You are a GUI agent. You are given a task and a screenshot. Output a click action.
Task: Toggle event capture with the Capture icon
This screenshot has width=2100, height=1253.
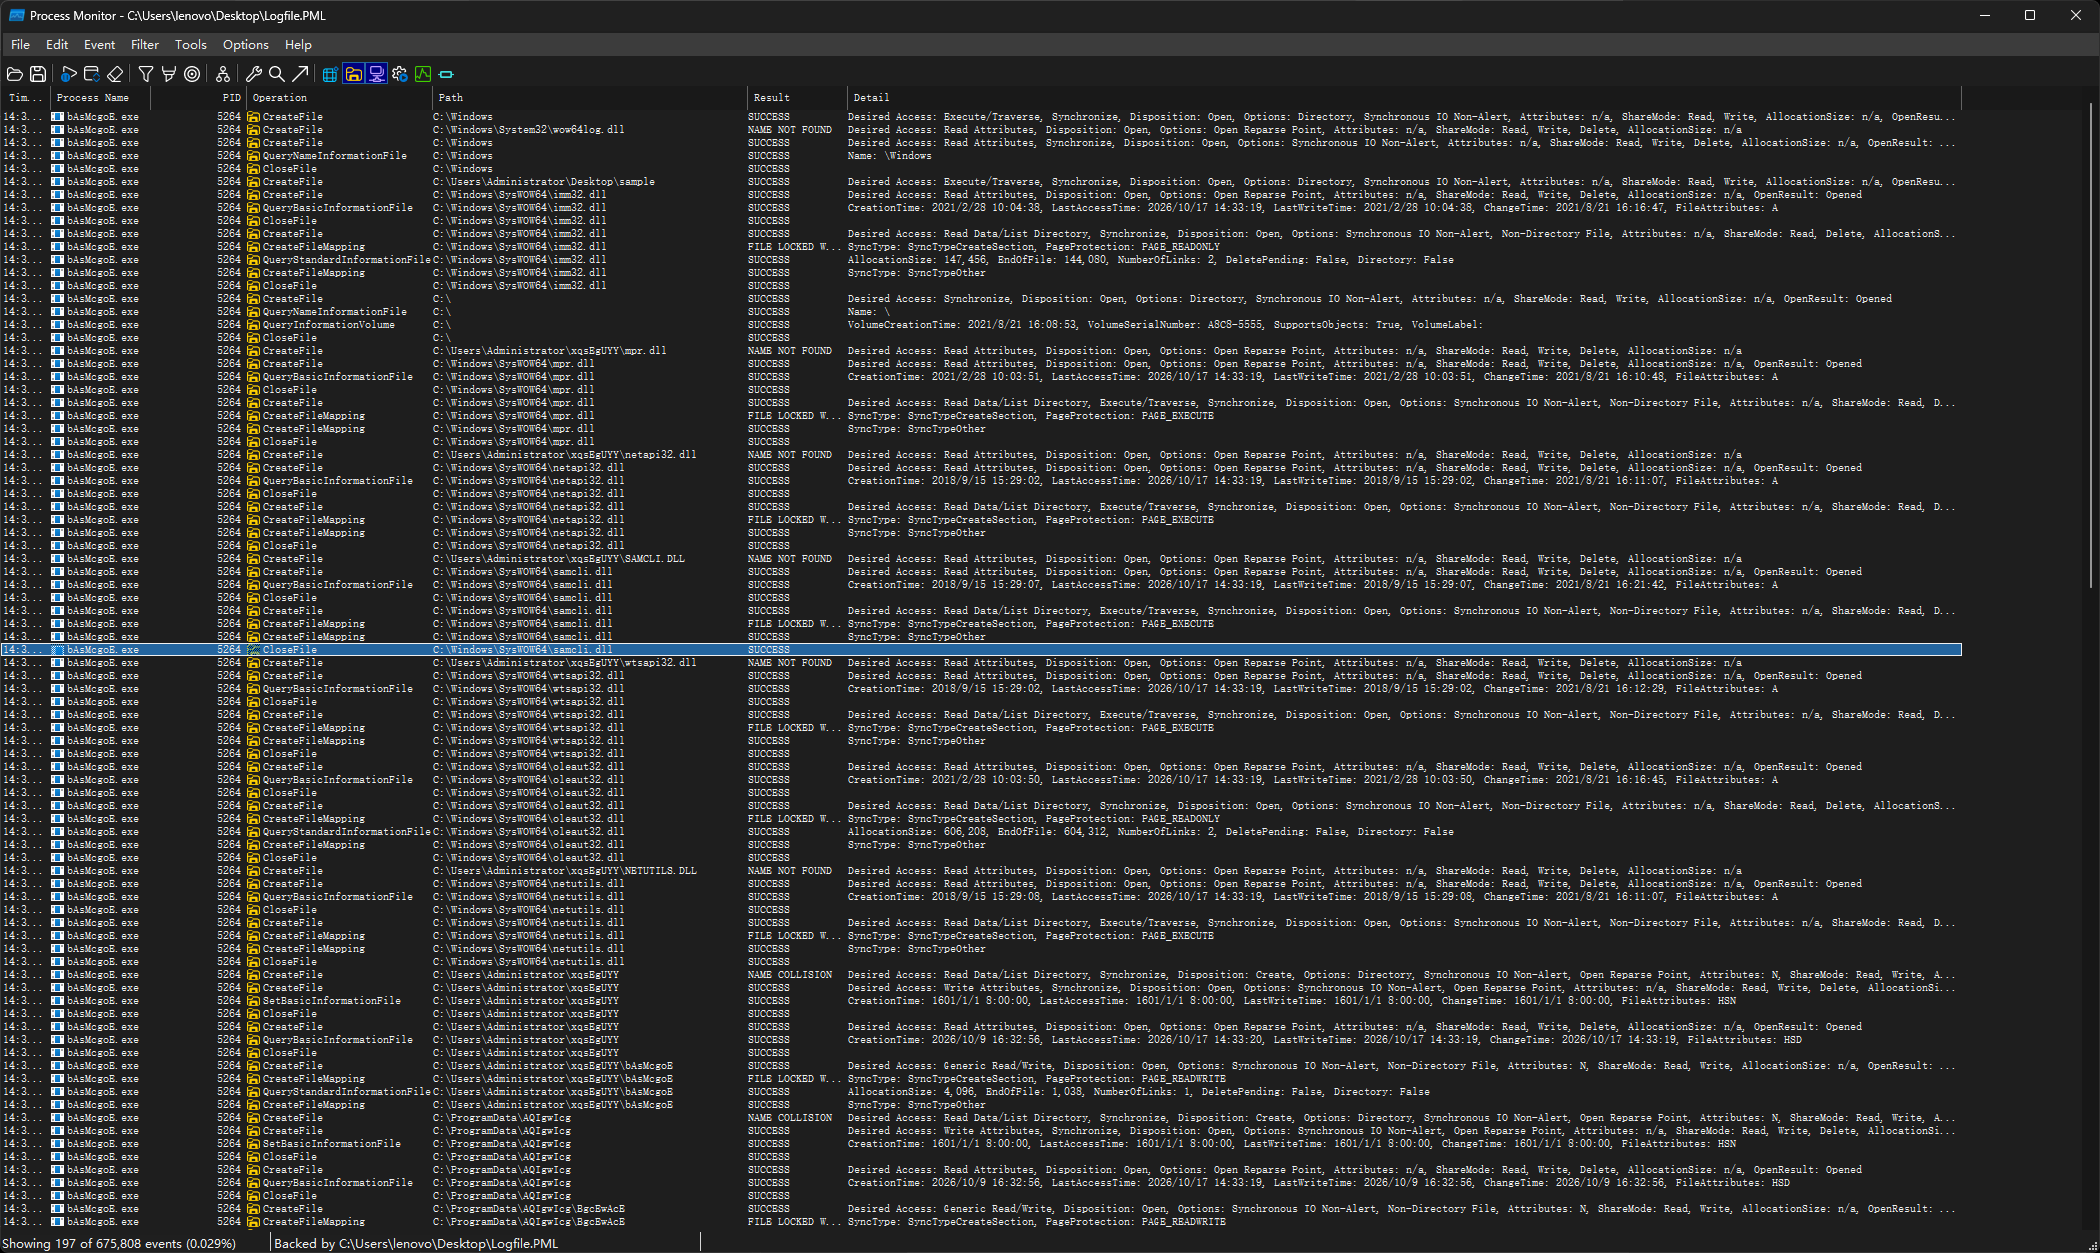point(69,74)
